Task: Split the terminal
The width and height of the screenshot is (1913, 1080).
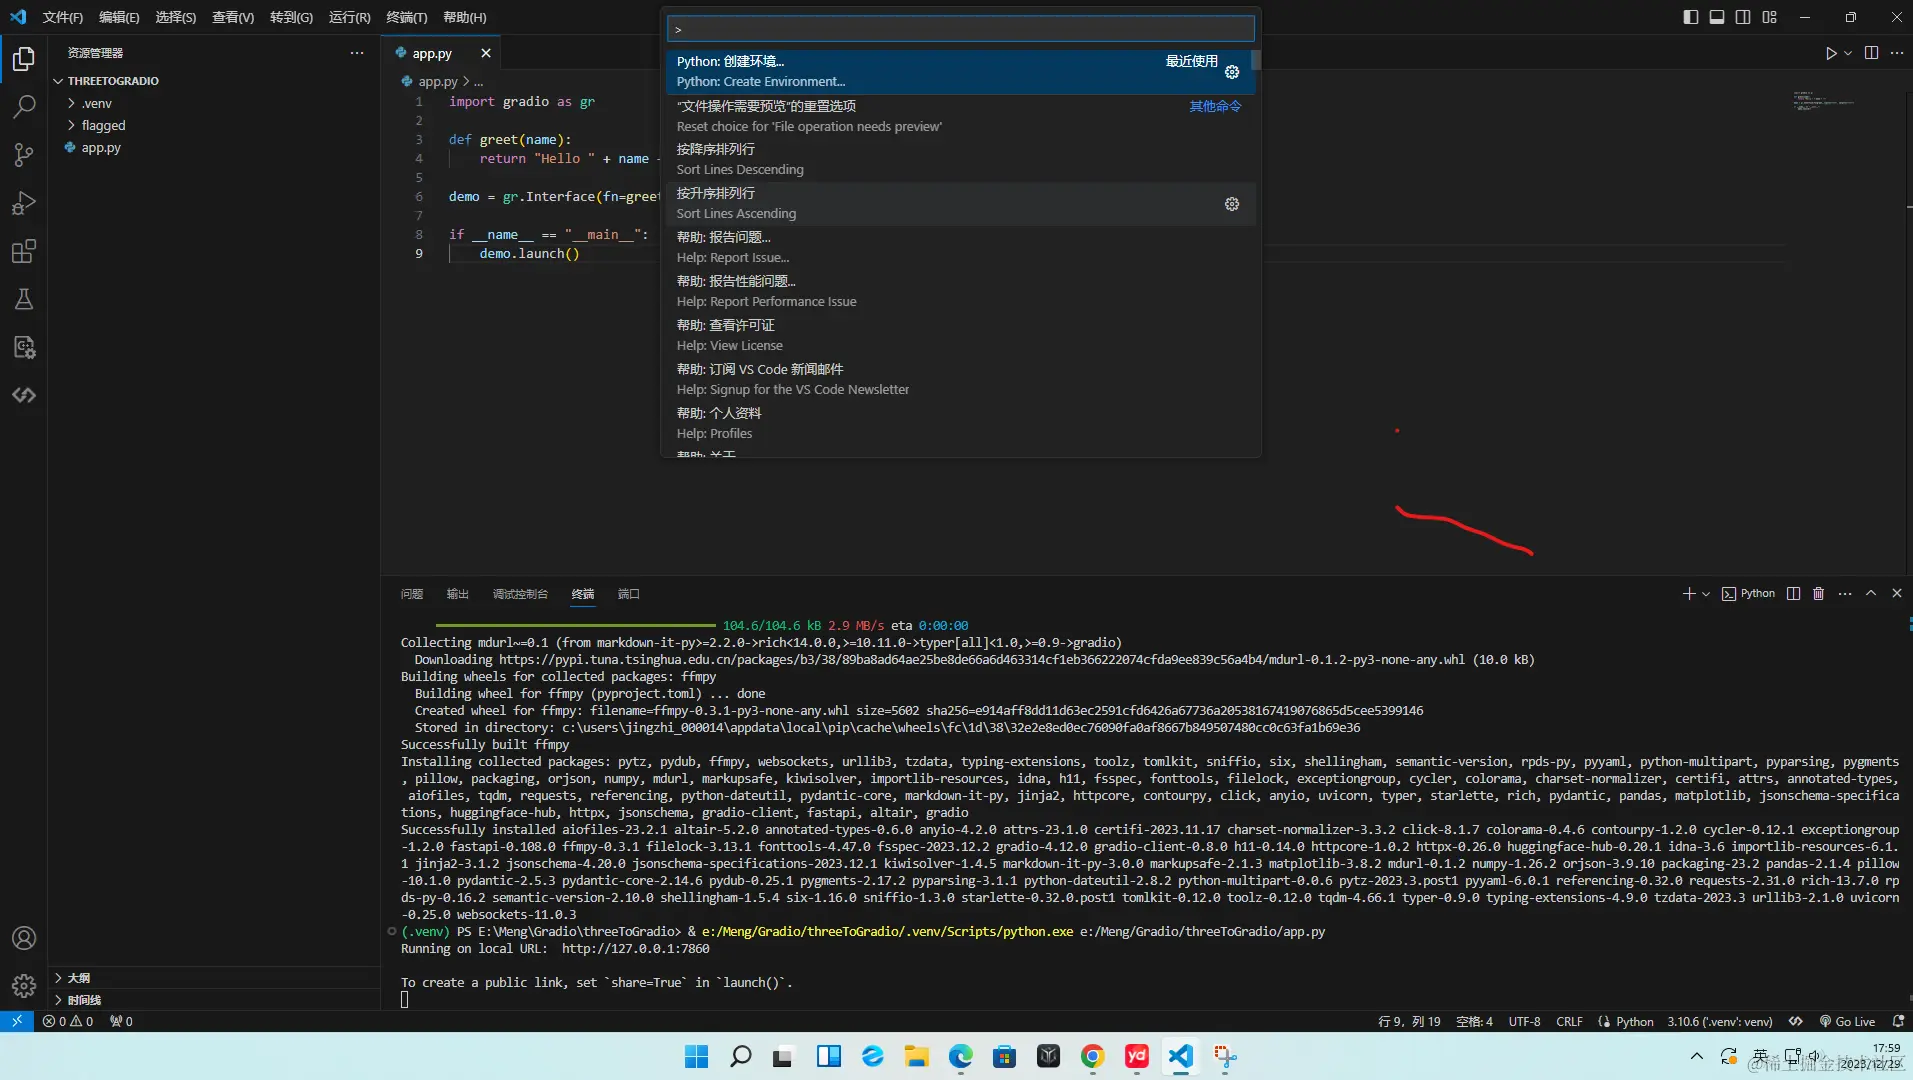Action: 1792,594
